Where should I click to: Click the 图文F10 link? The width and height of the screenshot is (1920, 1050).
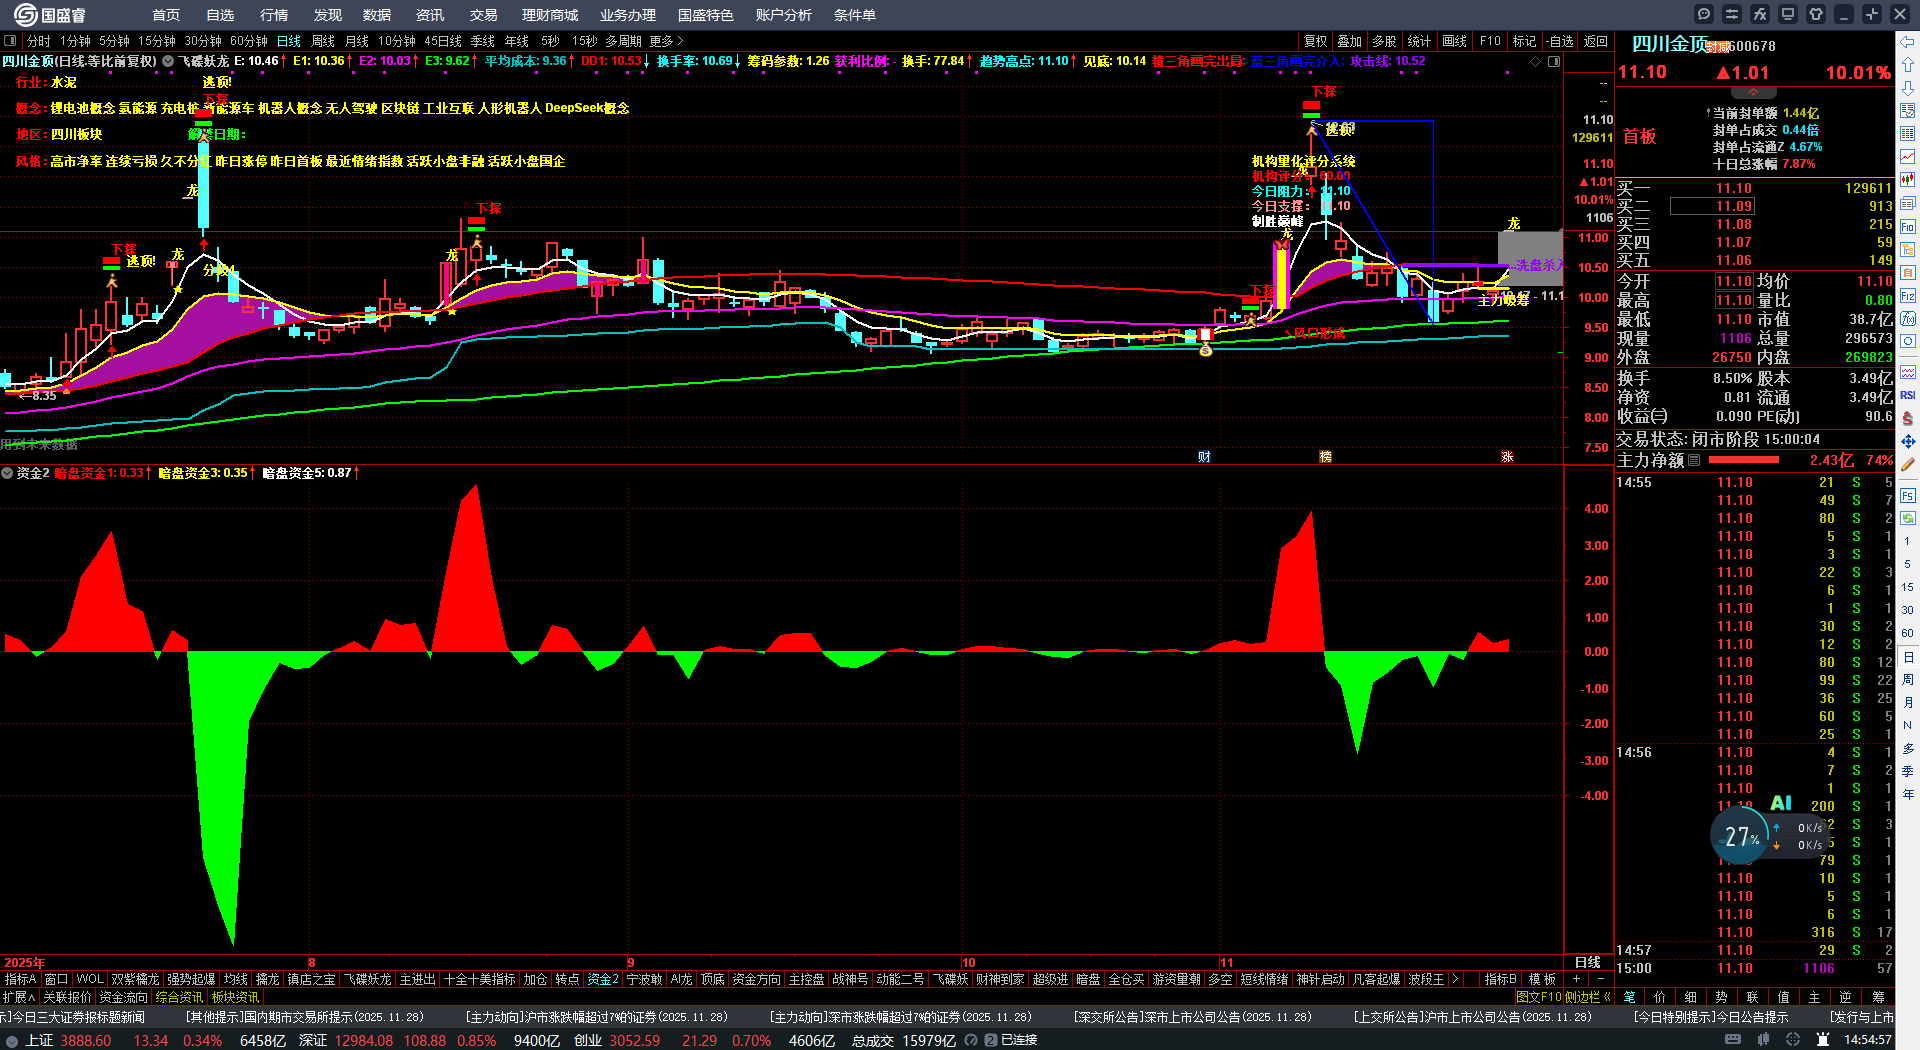tap(1538, 997)
